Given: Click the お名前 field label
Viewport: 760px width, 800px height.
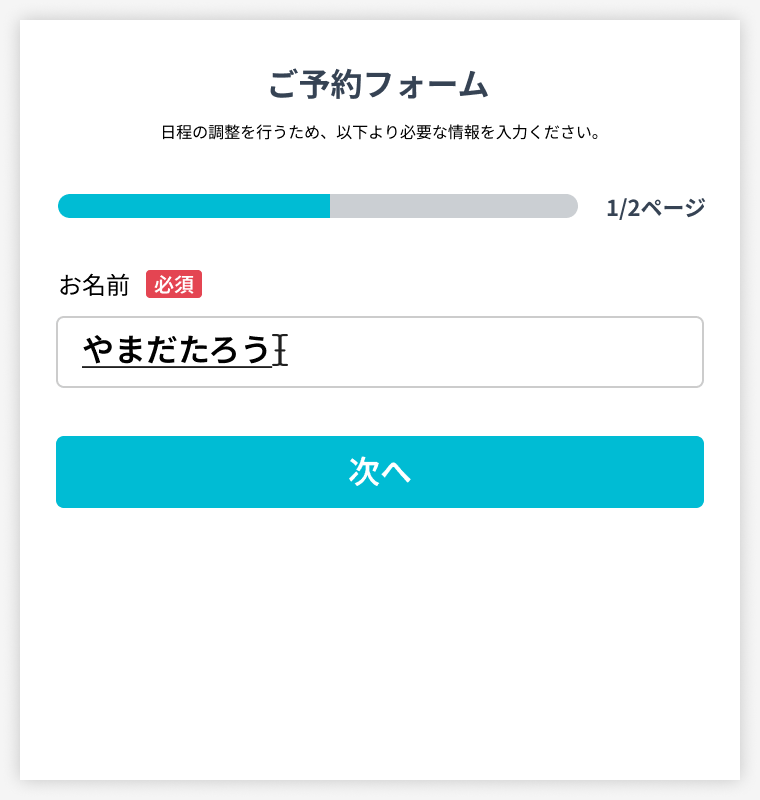Looking at the screenshot, I should (x=94, y=285).
